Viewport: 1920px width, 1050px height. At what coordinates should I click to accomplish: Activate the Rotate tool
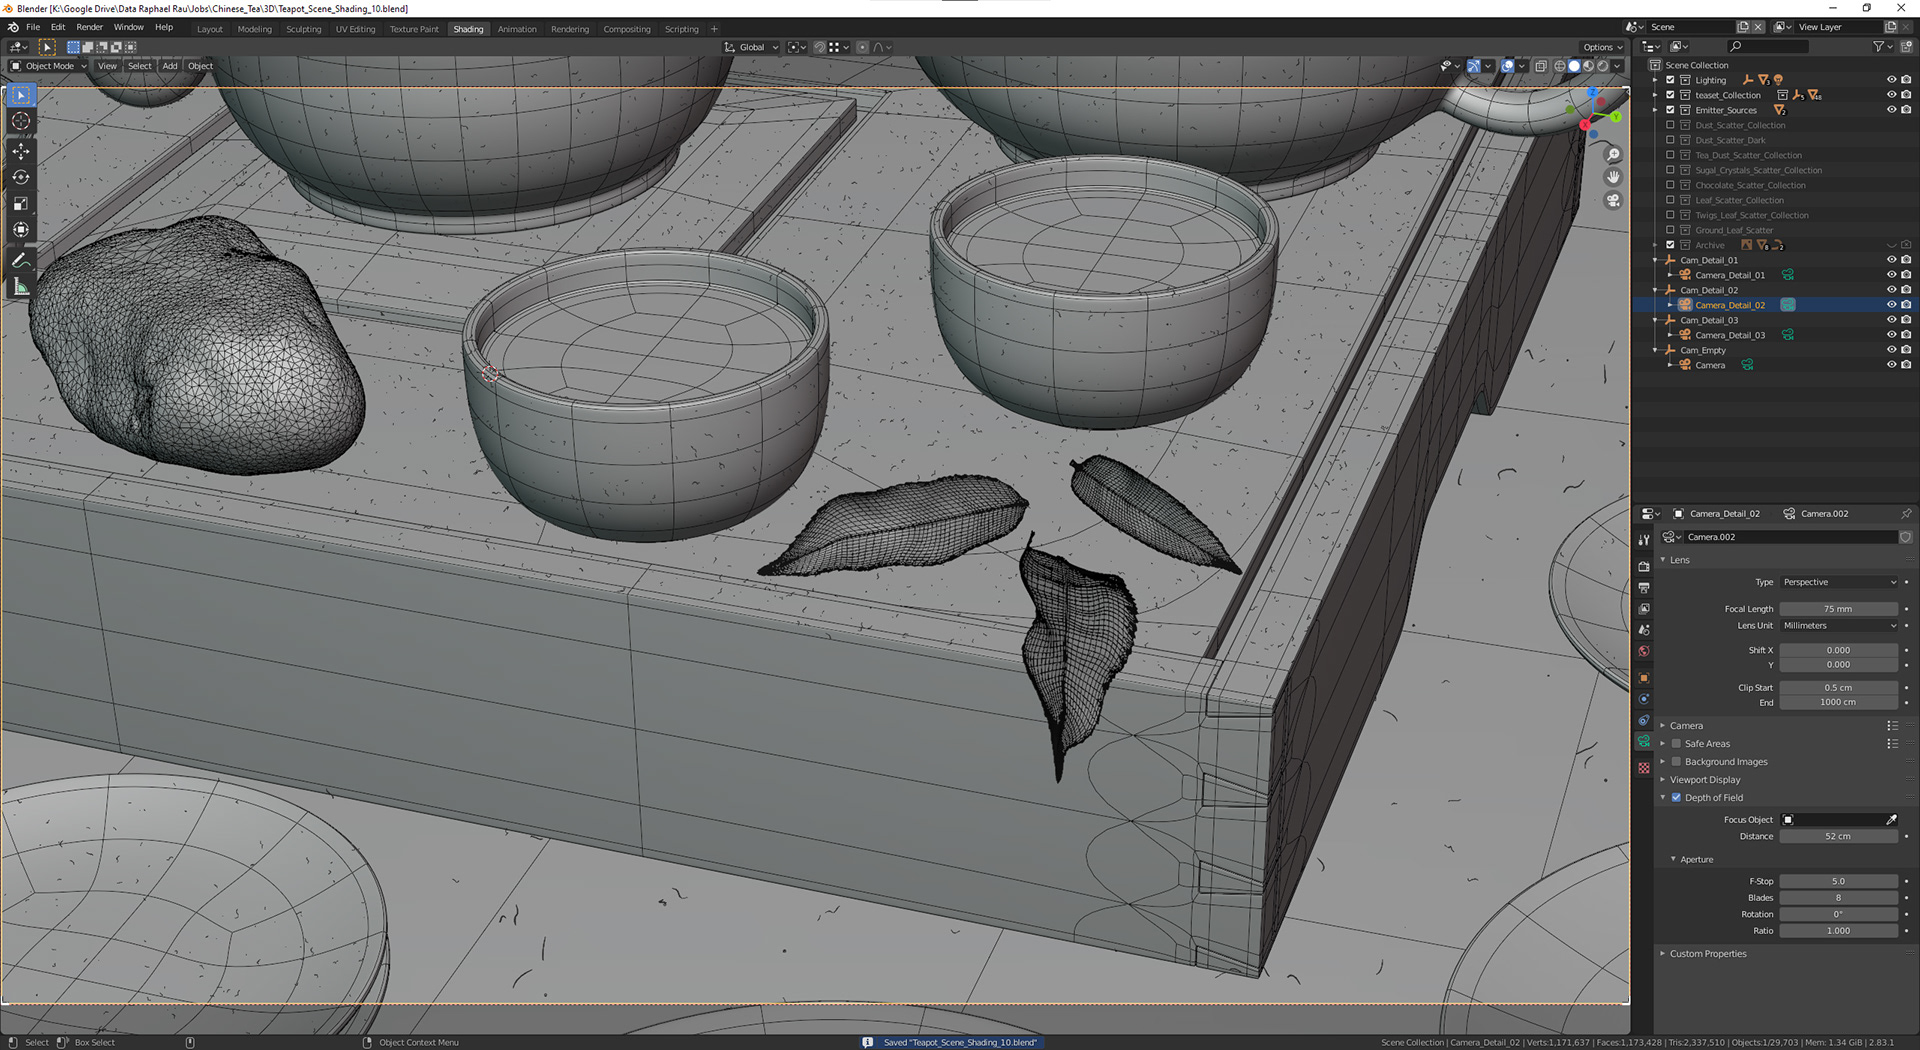click(20, 177)
